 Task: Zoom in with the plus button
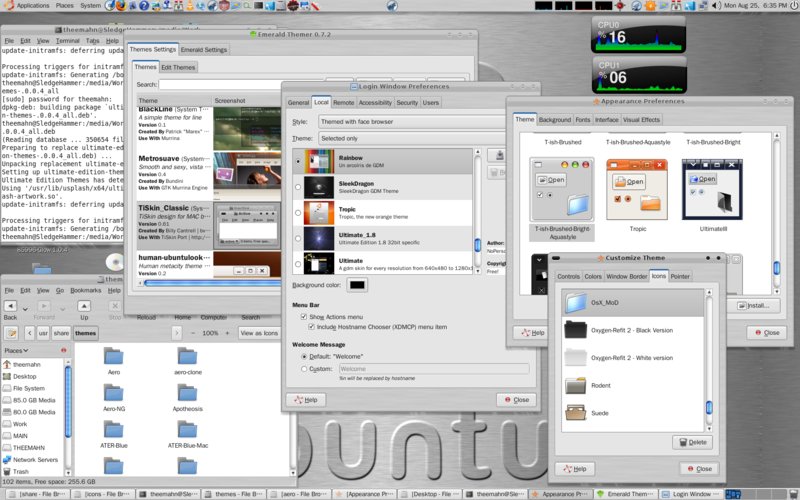point(228,333)
